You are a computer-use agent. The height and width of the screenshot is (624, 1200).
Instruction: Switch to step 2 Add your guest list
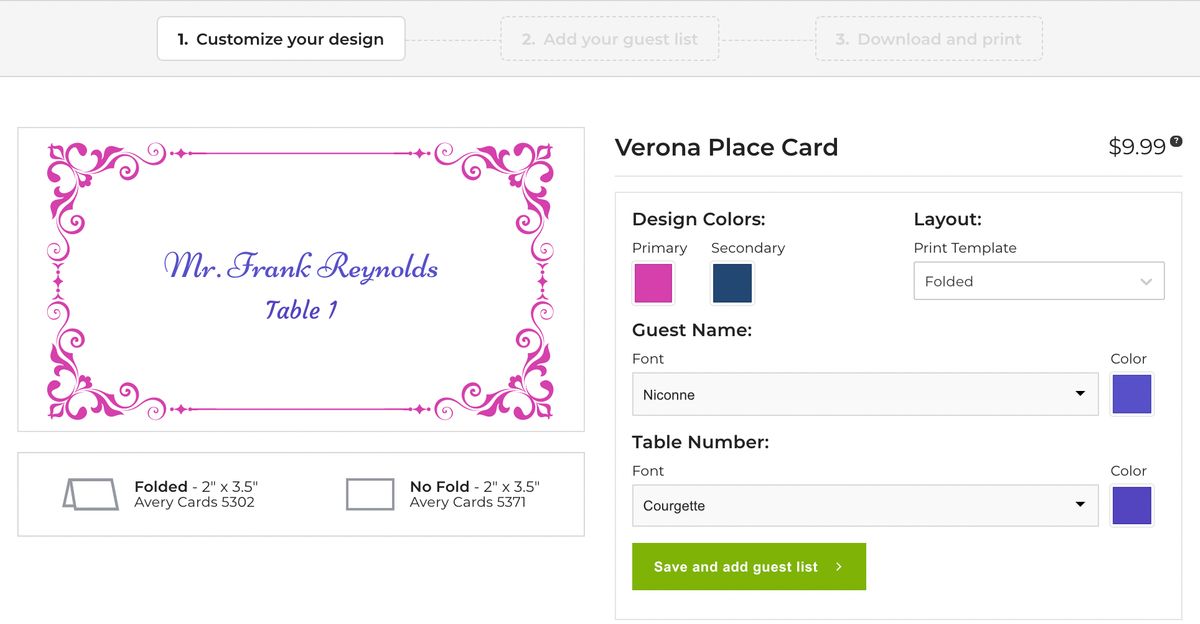coord(609,39)
